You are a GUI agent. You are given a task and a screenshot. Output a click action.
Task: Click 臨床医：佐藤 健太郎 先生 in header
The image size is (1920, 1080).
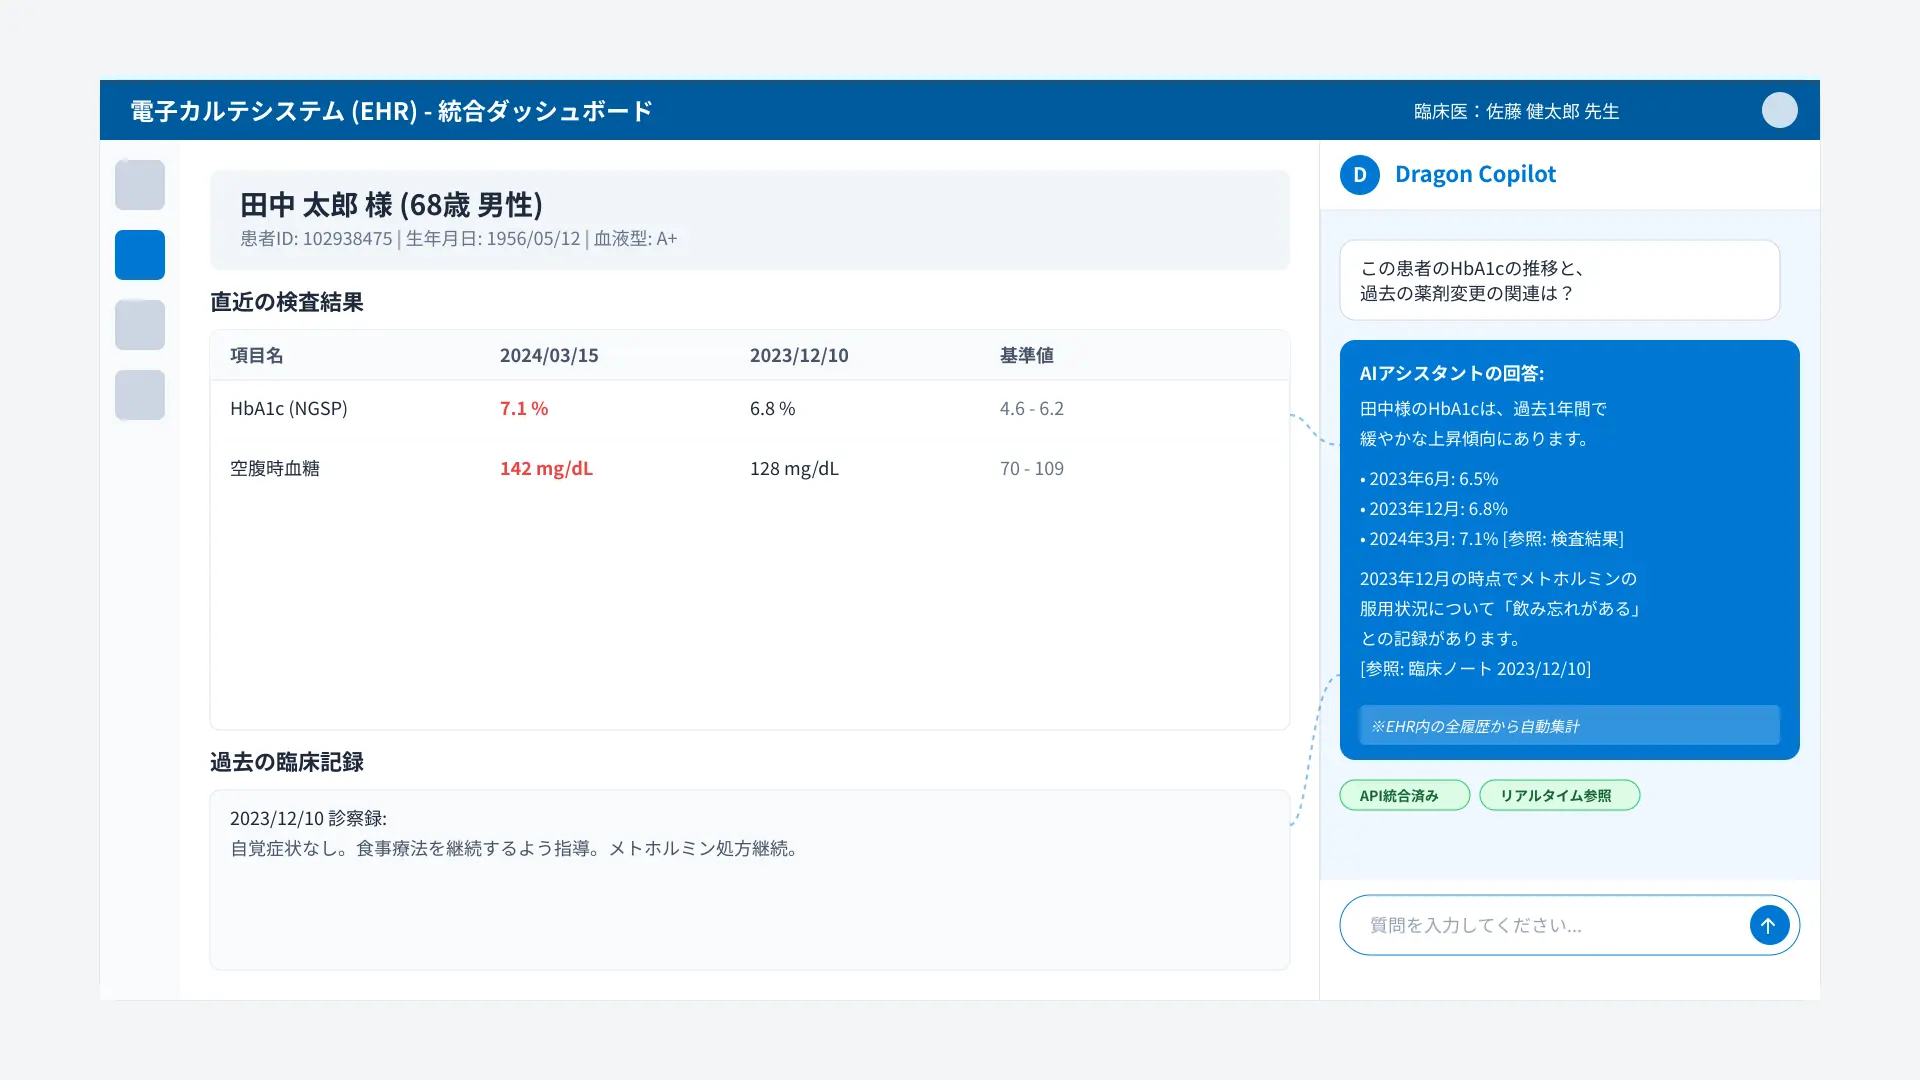click(x=1516, y=111)
